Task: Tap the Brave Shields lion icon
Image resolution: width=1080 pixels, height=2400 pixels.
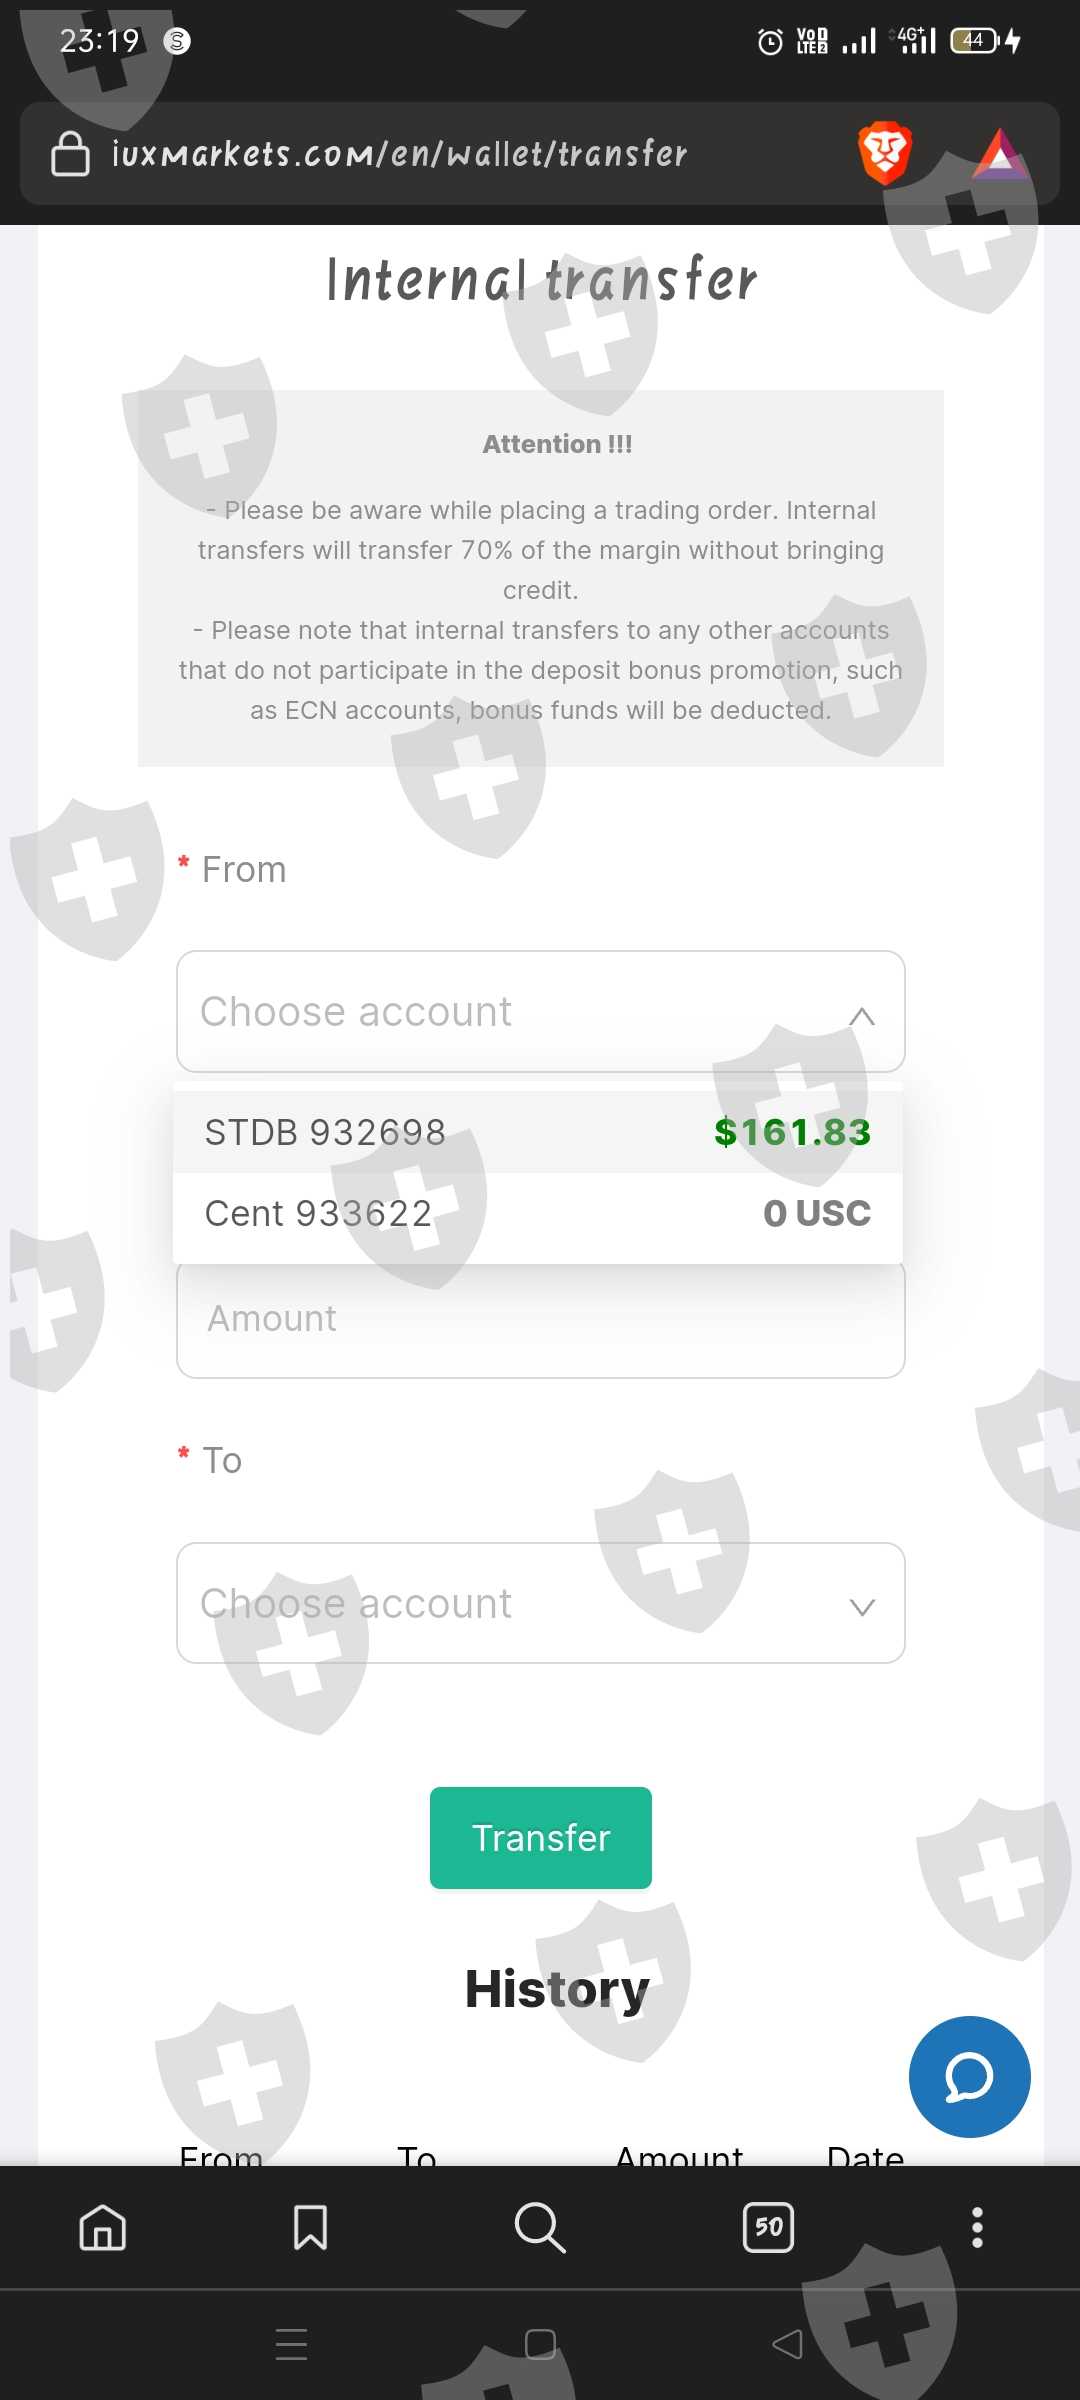Action: (x=884, y=153)
